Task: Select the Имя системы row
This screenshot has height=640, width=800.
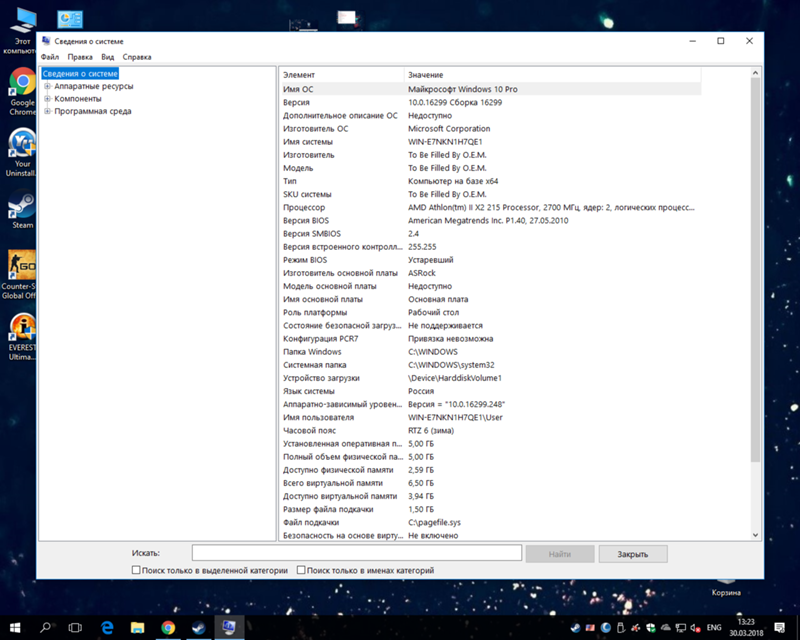Action: (x=490, y=142)
